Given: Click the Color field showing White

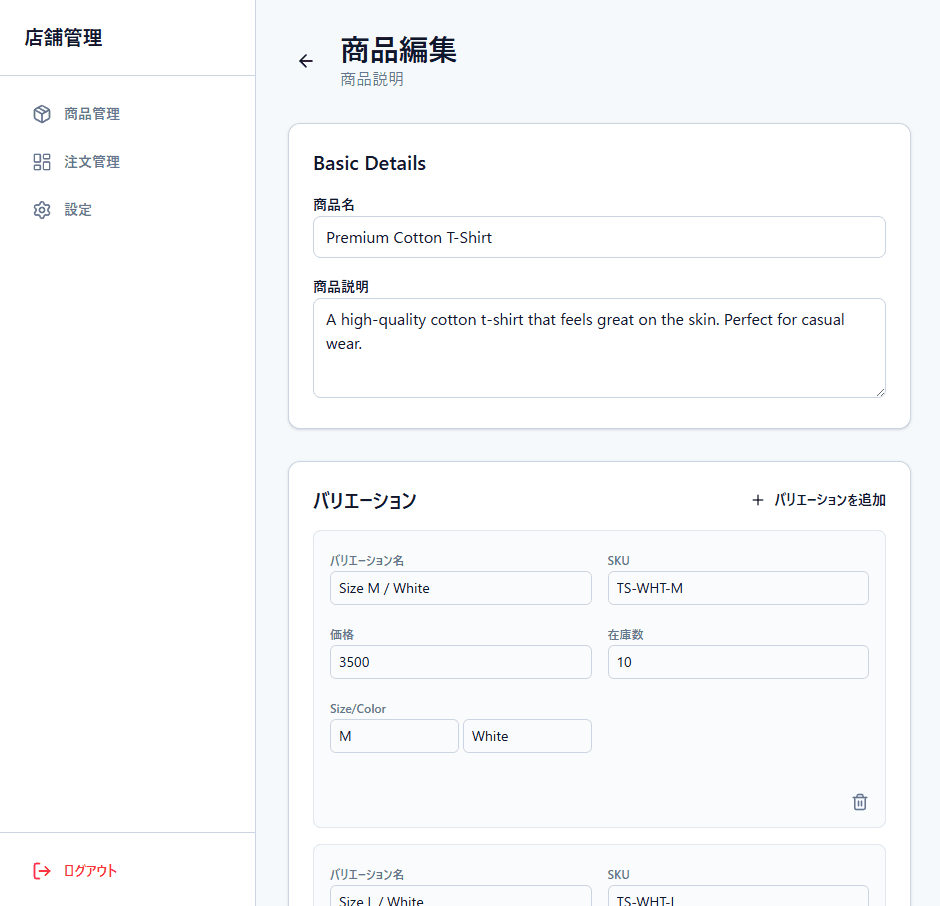Looking at the screenshot, I should pos(527,736).
